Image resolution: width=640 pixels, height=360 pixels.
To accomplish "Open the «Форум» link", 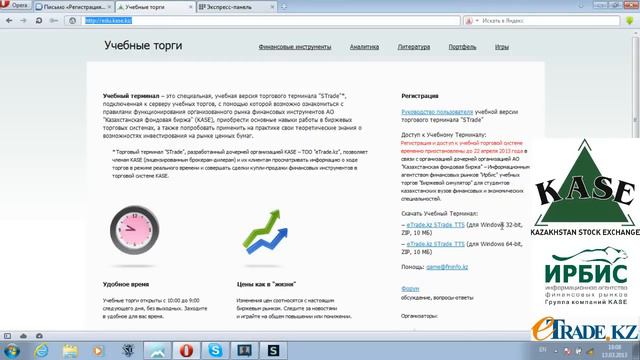I will point(410,289).
